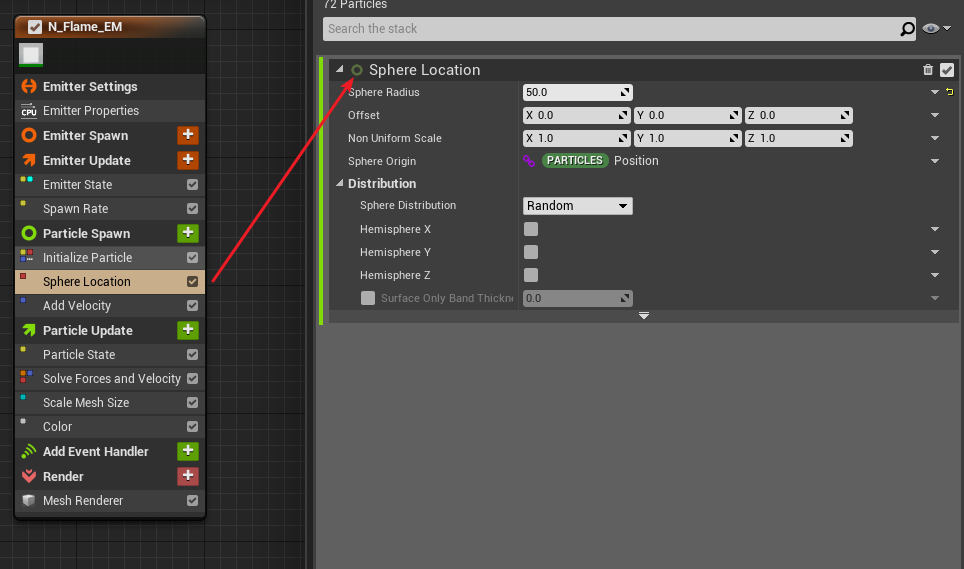Open the eye view options dropdown
Viewport: 964px width, 569px height.
pyautogui.click(x=936, y=28)
